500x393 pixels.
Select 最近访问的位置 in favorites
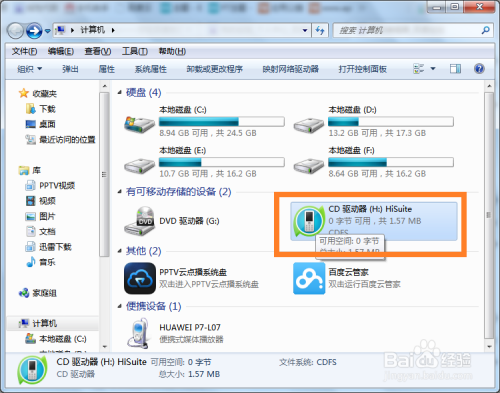(67, 140)
